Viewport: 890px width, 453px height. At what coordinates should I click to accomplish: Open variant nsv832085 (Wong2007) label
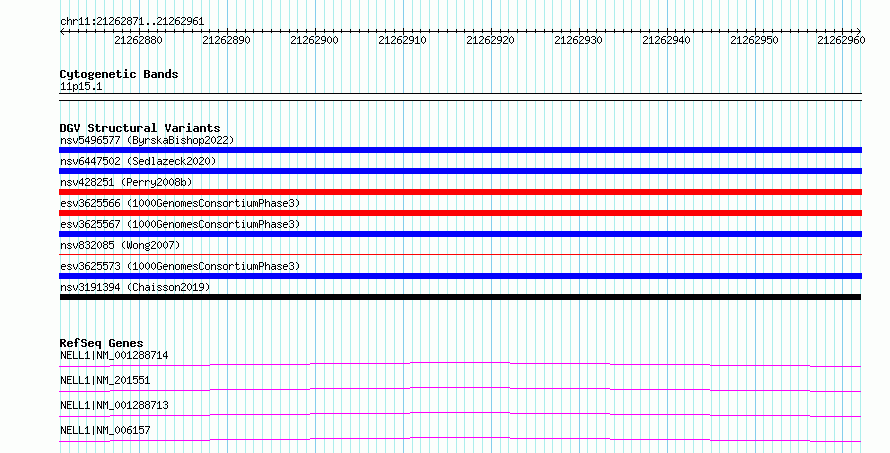pos(120,245)
